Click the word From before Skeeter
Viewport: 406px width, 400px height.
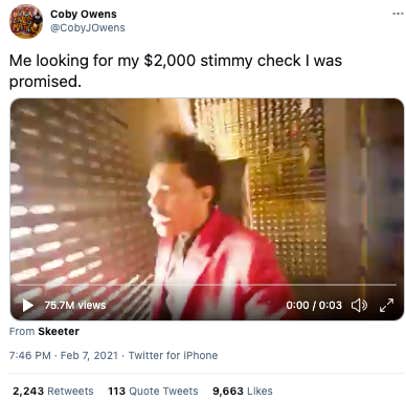click(22, 331)
